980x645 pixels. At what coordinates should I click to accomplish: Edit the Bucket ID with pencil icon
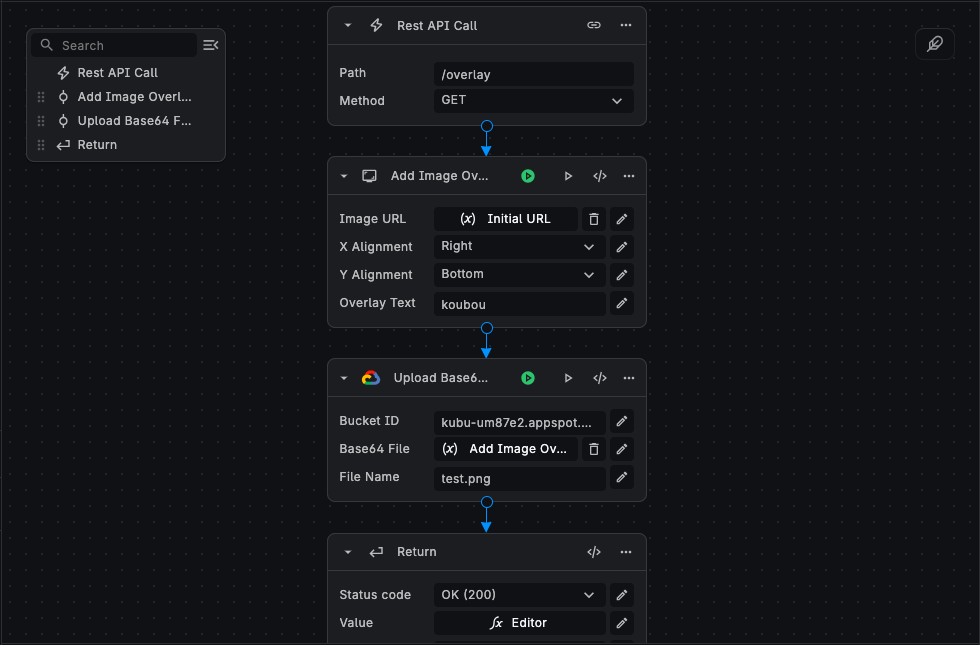pyautogui.click(x=622, y=421)
